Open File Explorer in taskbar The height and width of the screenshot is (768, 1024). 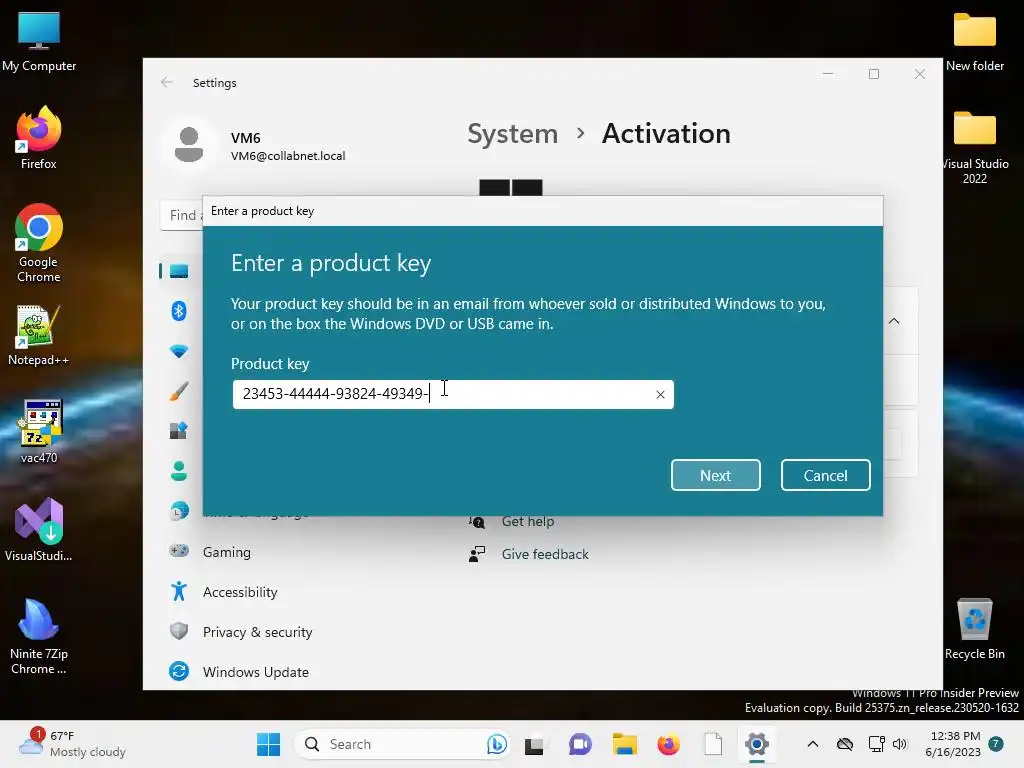624,744
